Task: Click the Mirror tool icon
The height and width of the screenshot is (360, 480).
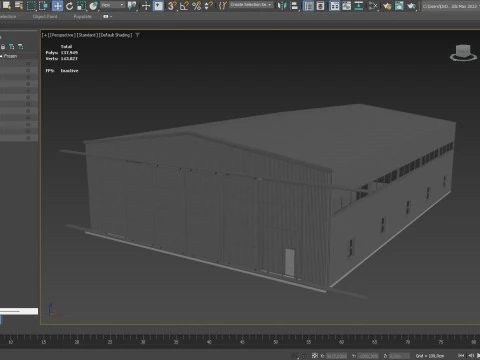Action: coord(282,6)
